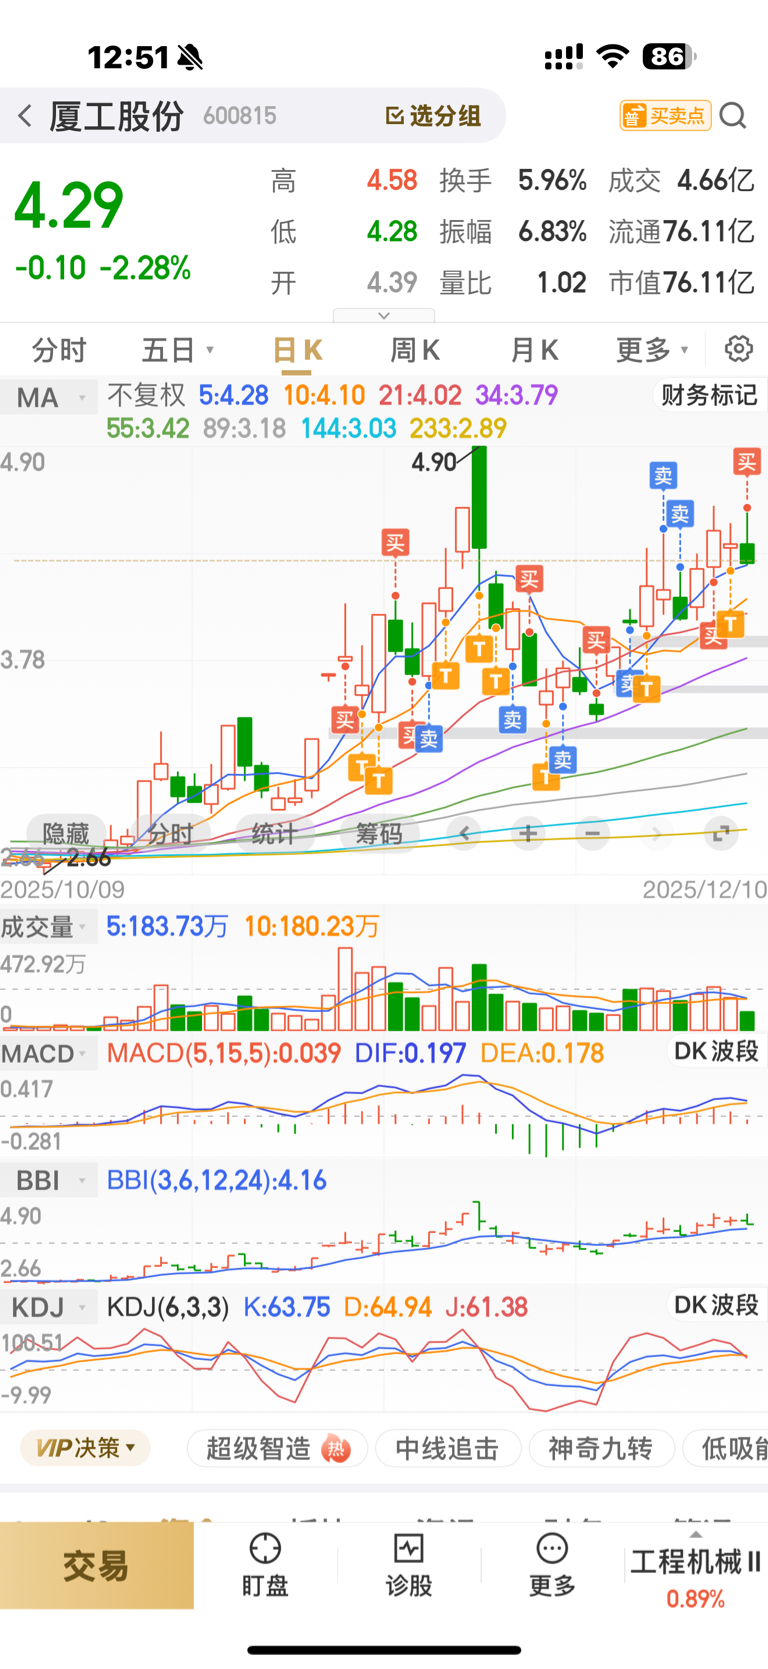768x1669 pixels.
Task: Tap the MACD(5,15,5):0.039 value
Action: pos(224,1053)
